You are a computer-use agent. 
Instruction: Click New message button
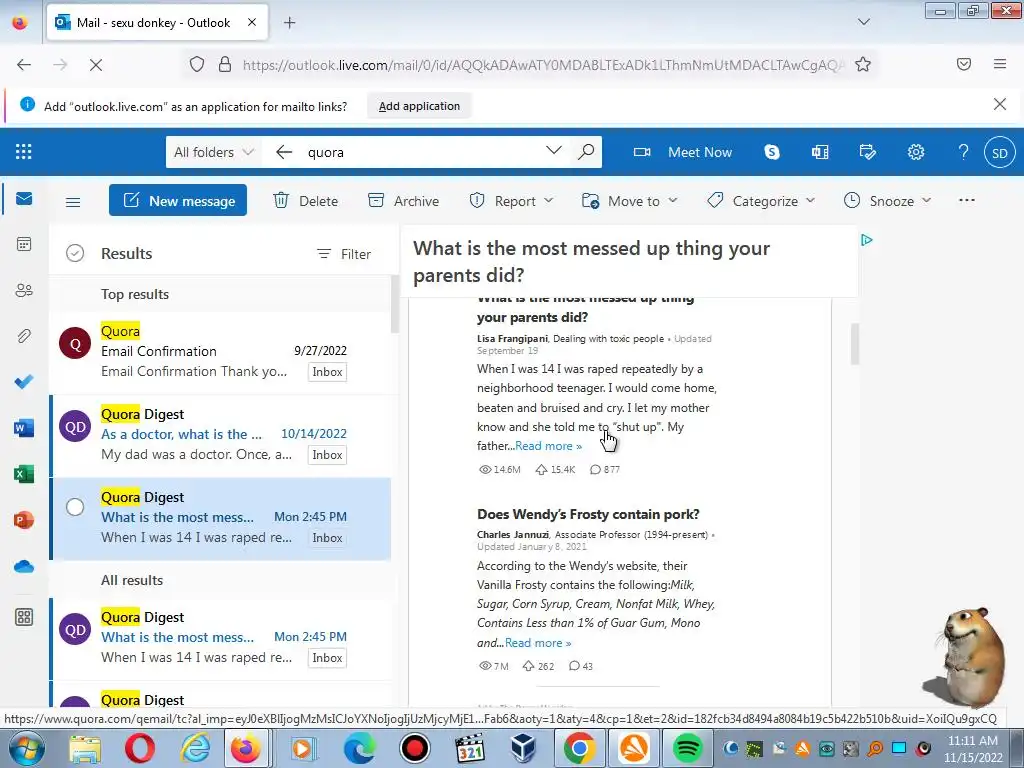tap(178, 200)
